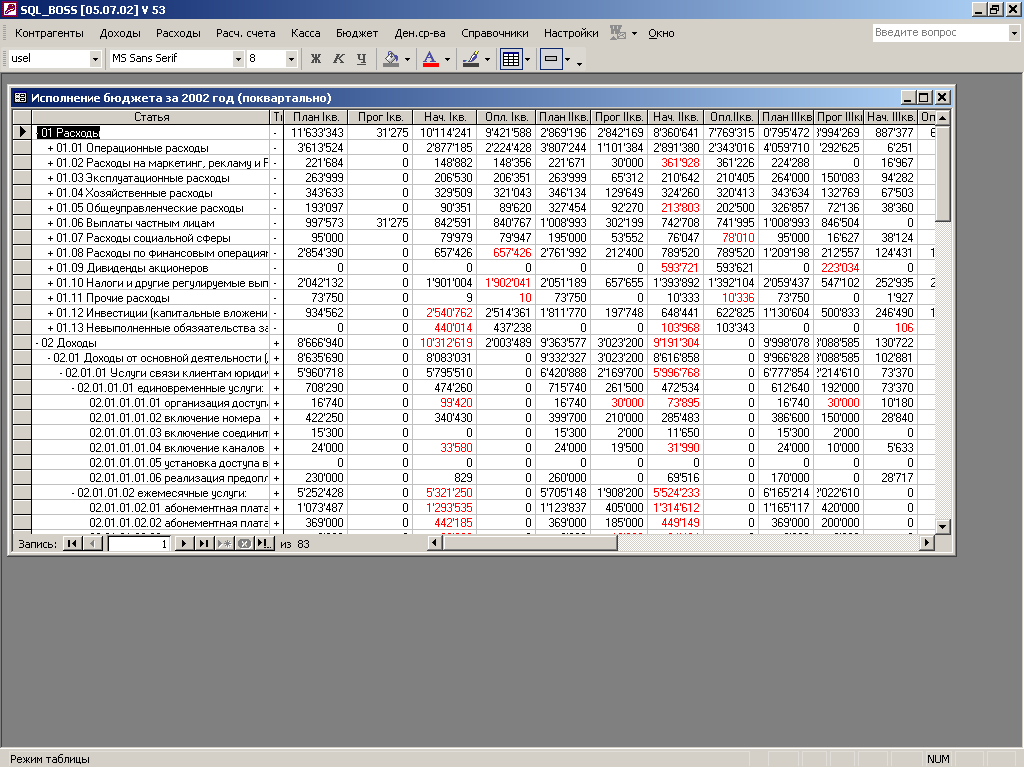
Task: Click the mail icon in menu bar
Action: click(x=618, y=33)
